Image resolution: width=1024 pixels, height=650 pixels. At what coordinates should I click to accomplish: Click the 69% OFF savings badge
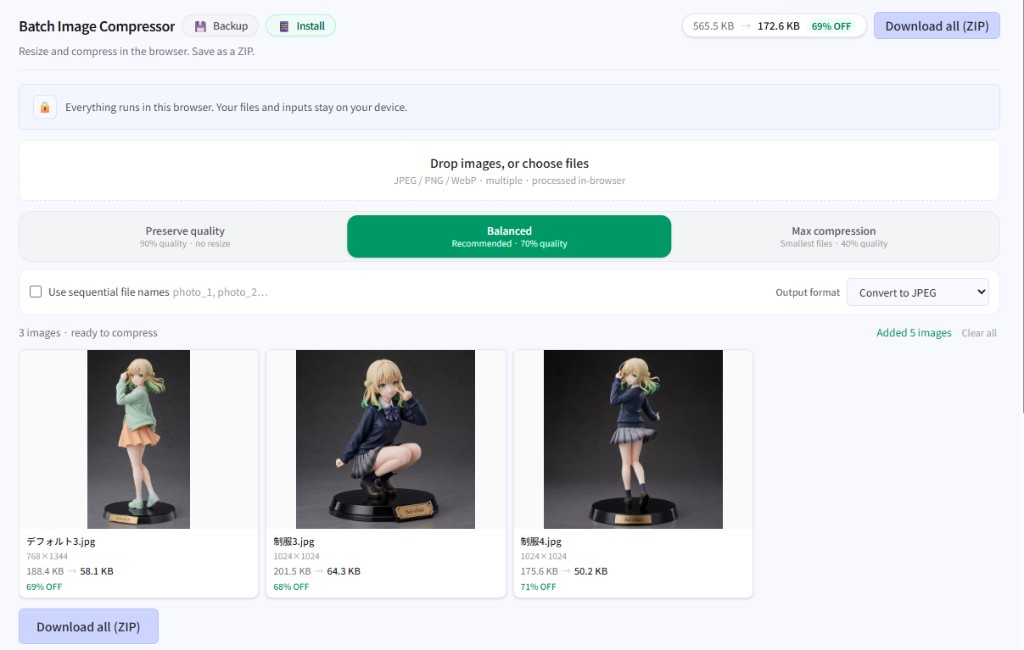(831, 26)
